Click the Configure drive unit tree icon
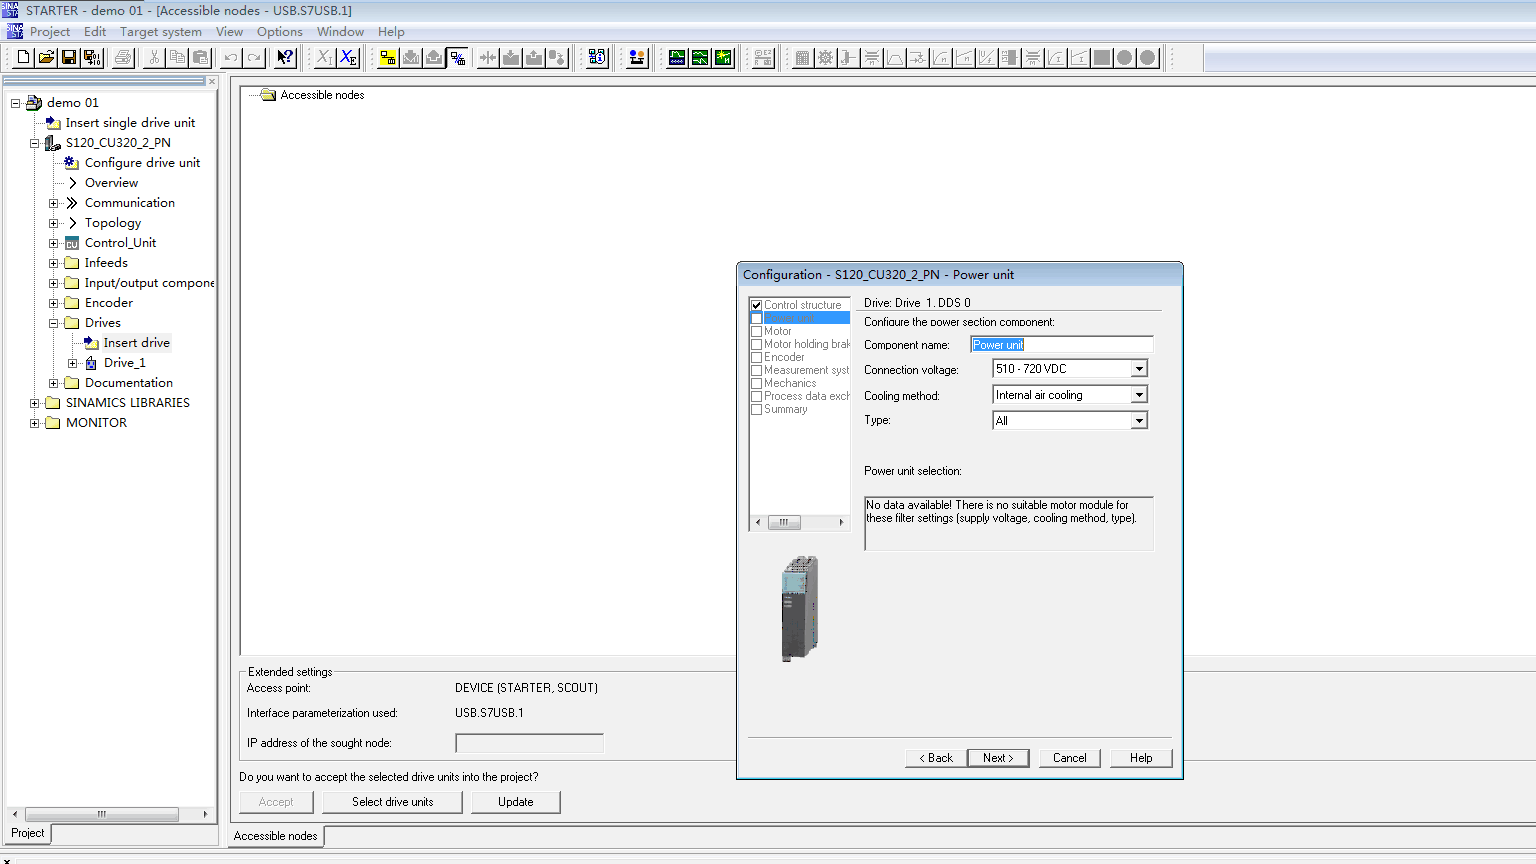The image size is (1536, 864). point(71,162)
